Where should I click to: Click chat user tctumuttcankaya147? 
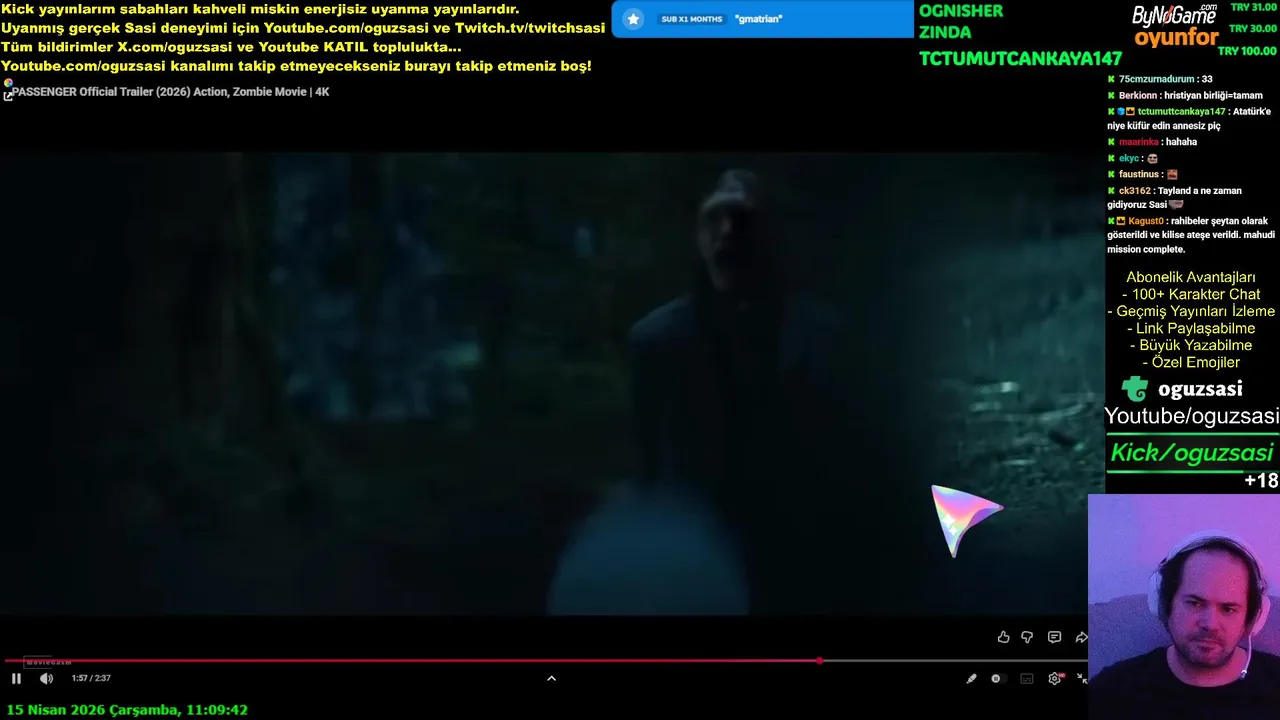point(1181,111)
